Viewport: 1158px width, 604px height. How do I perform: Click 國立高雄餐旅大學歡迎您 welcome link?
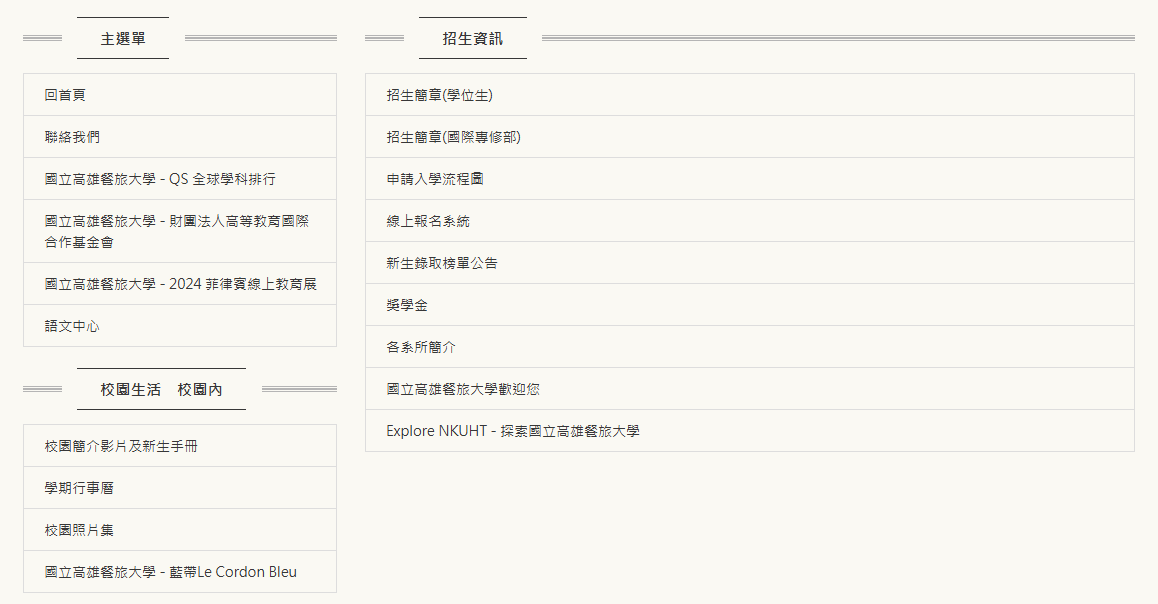[463, 389]
